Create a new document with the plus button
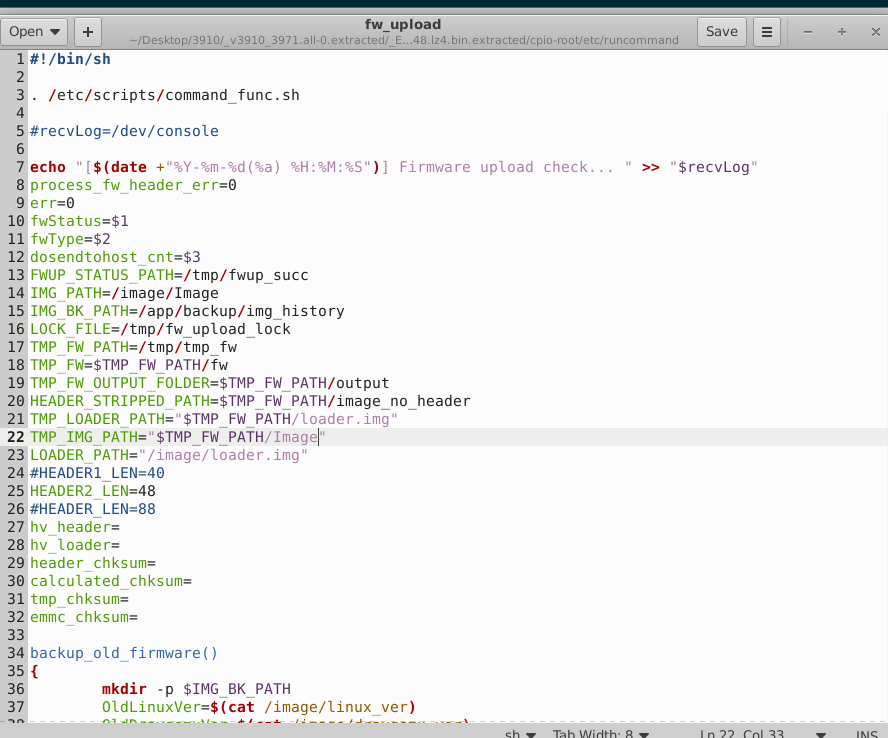 (x=87, y=31)
